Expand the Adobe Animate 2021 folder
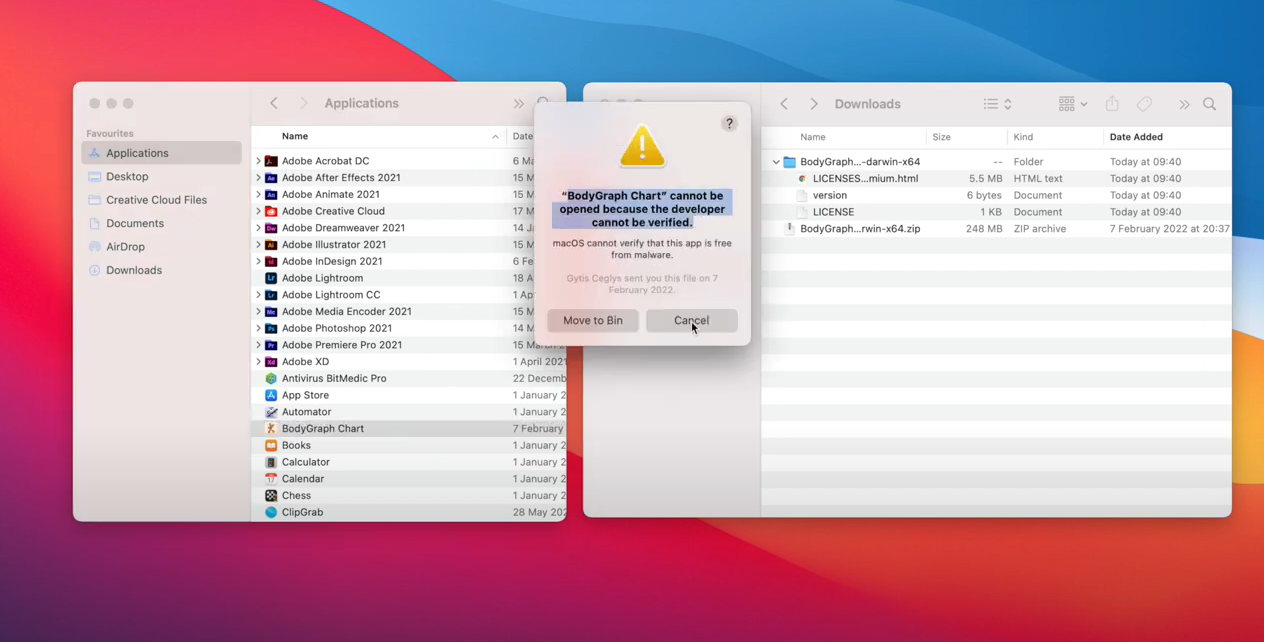 [258, 194]
